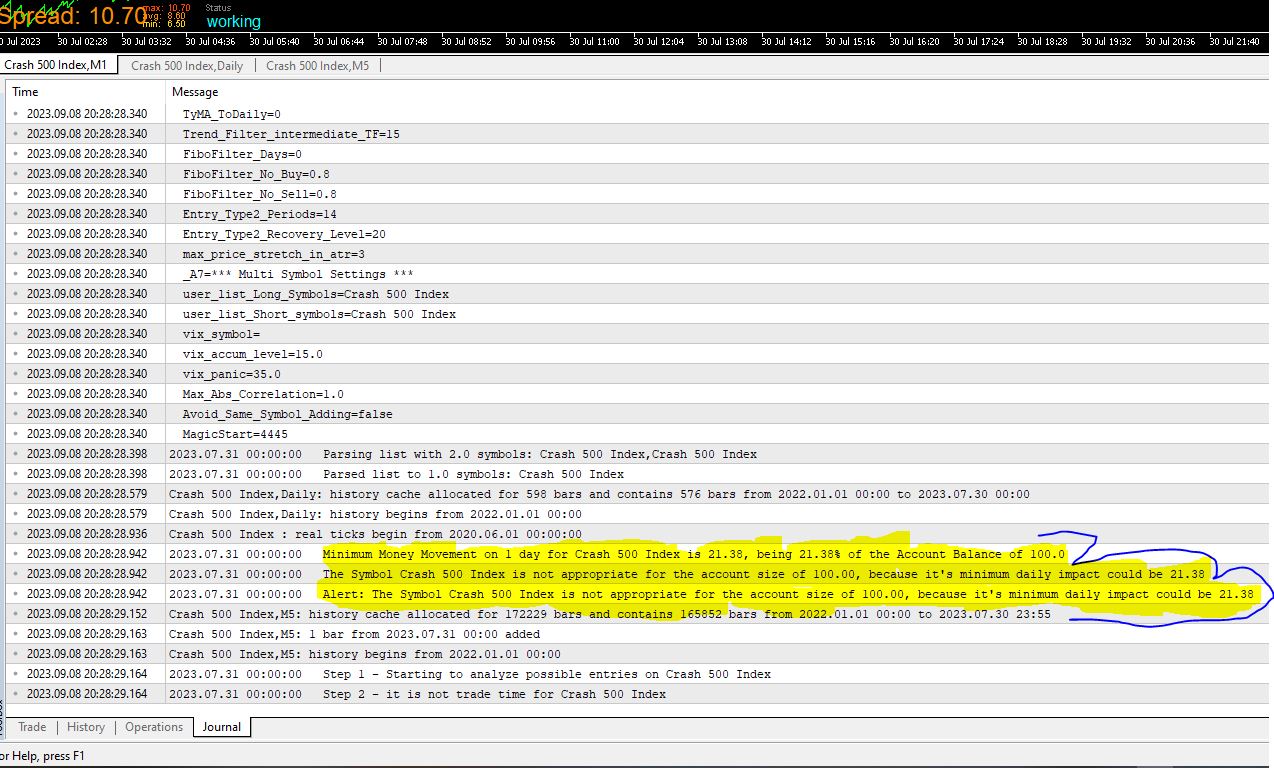Screen dimensions: 1274x768
Task: Click the 30 Jul 21:40 time axis label
Action: (x=1234, y=42)
